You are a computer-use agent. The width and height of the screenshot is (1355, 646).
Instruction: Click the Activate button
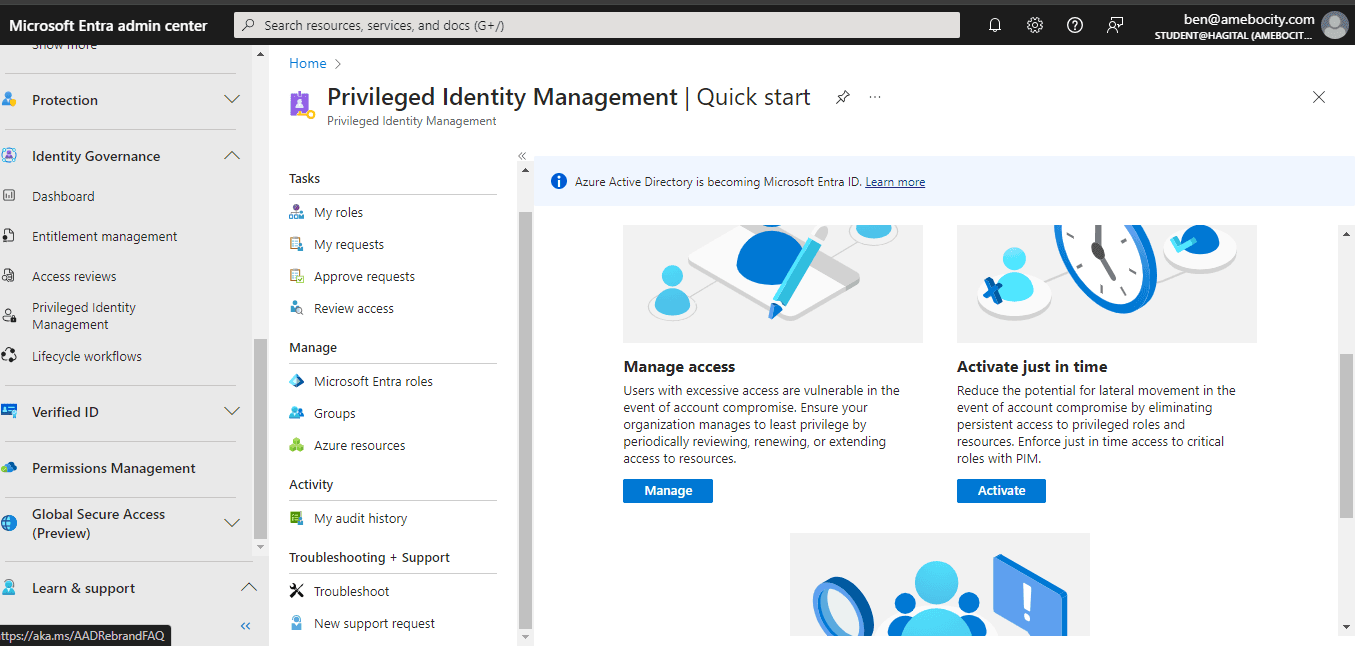pyautogui.click(x=1001, y=491)
